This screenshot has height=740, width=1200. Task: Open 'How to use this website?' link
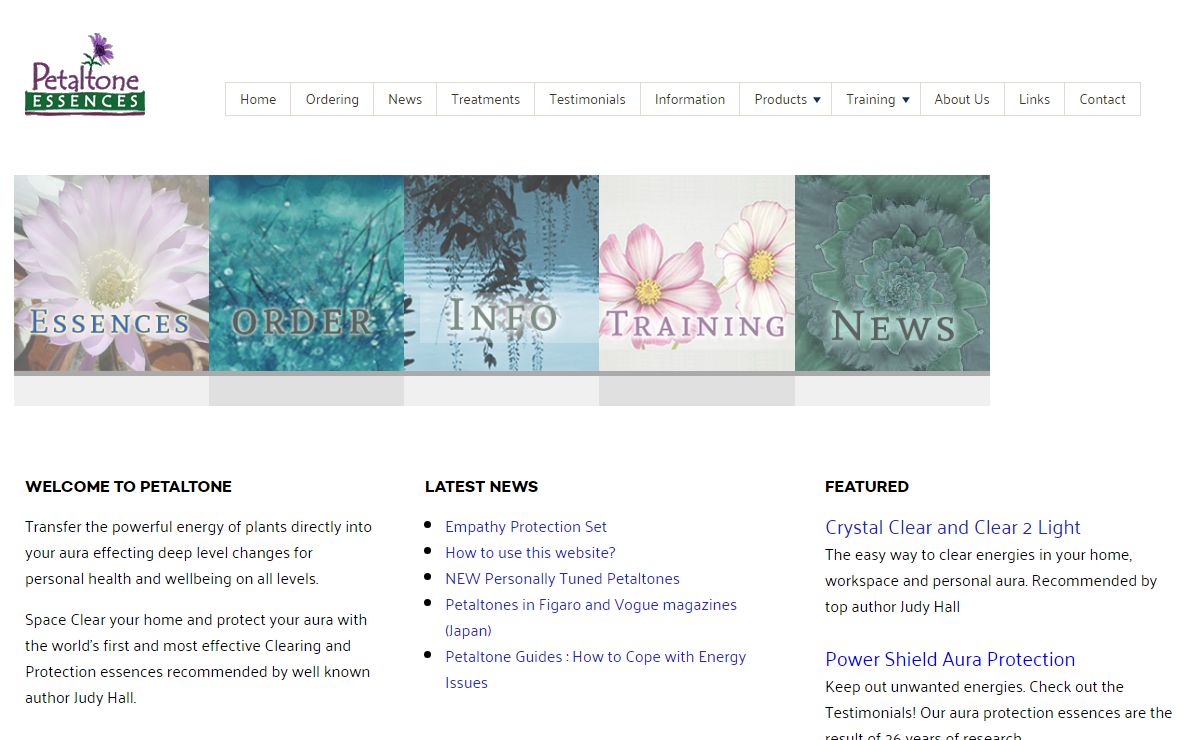[530, 553]
